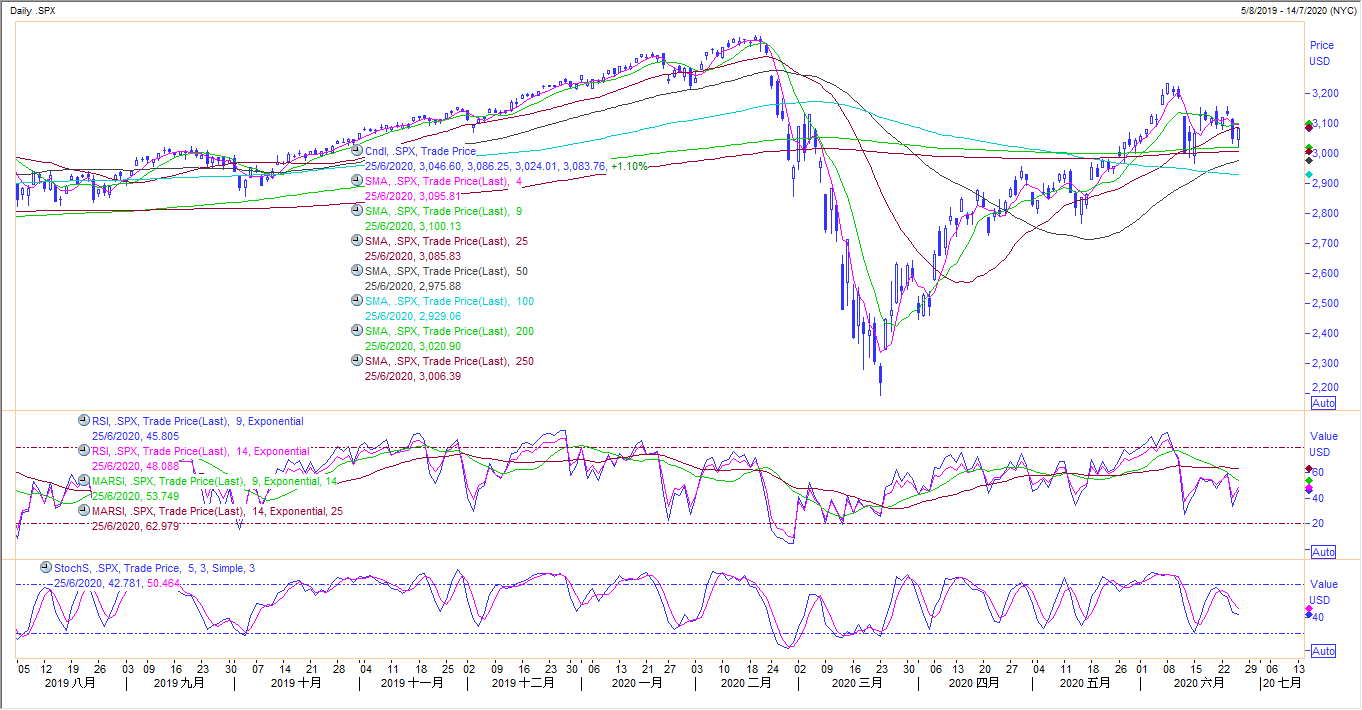
Task: Select the SMA Trade Price(Last) 100 label
Action: pyautogui.click(x=449, y=301)
